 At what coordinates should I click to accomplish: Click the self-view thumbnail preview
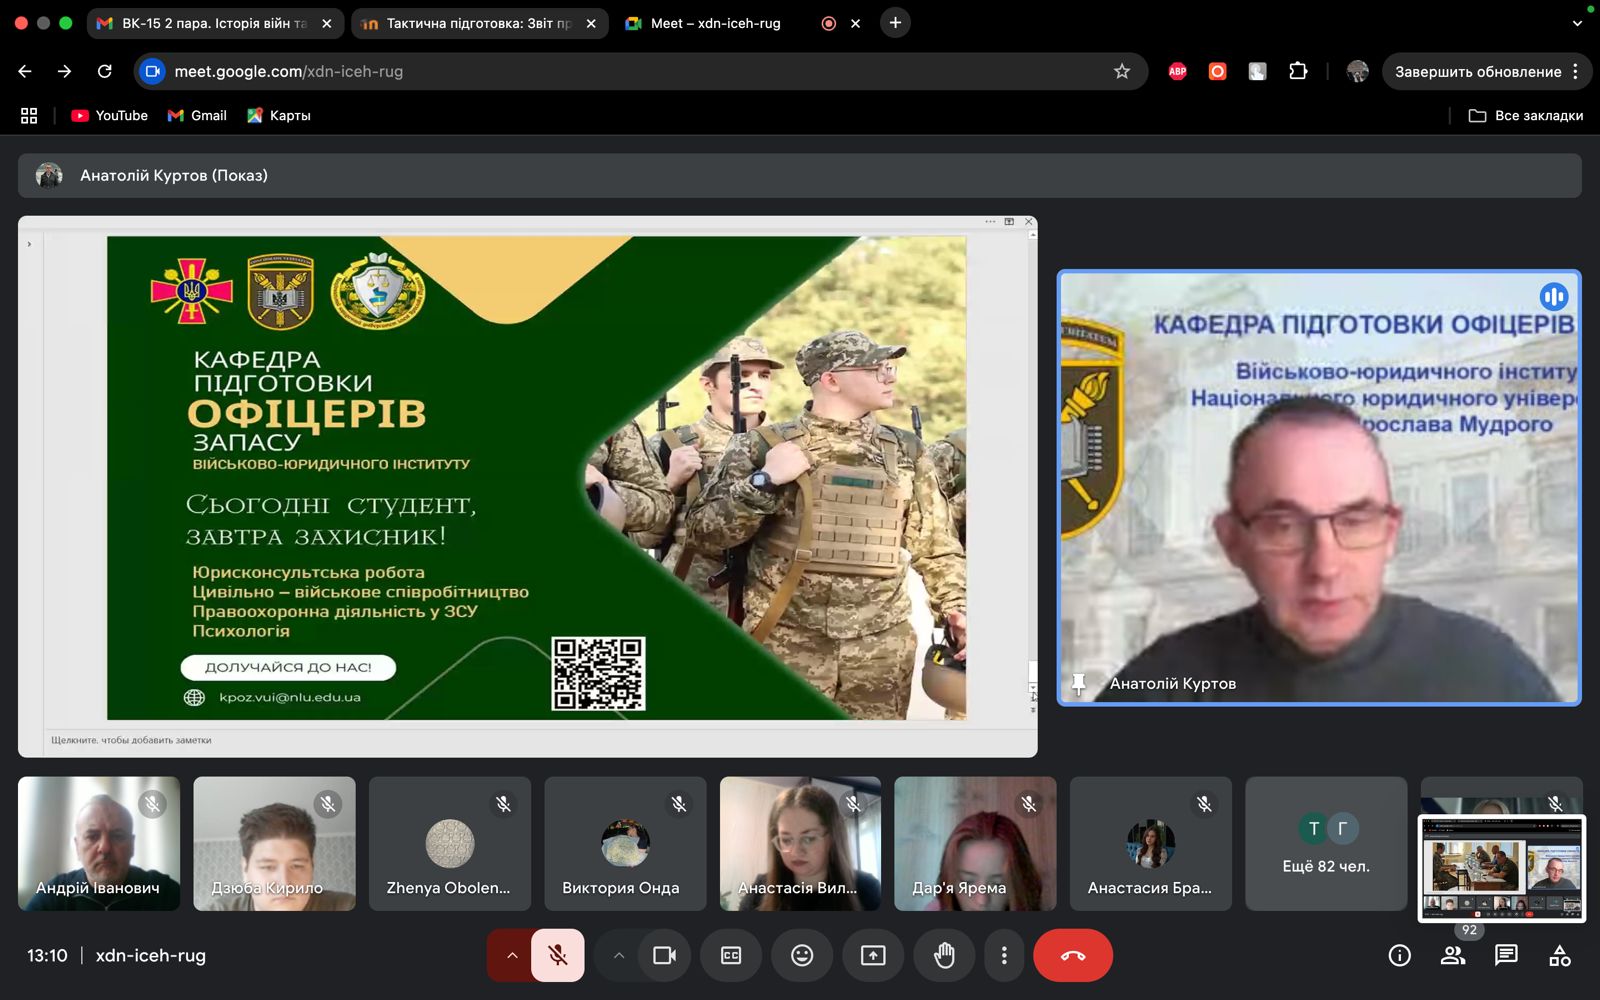point(1501,868)
